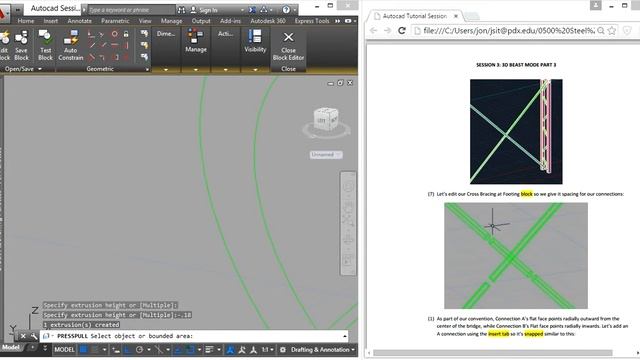Select the Vertical constraint icon

tap(126, 45)
